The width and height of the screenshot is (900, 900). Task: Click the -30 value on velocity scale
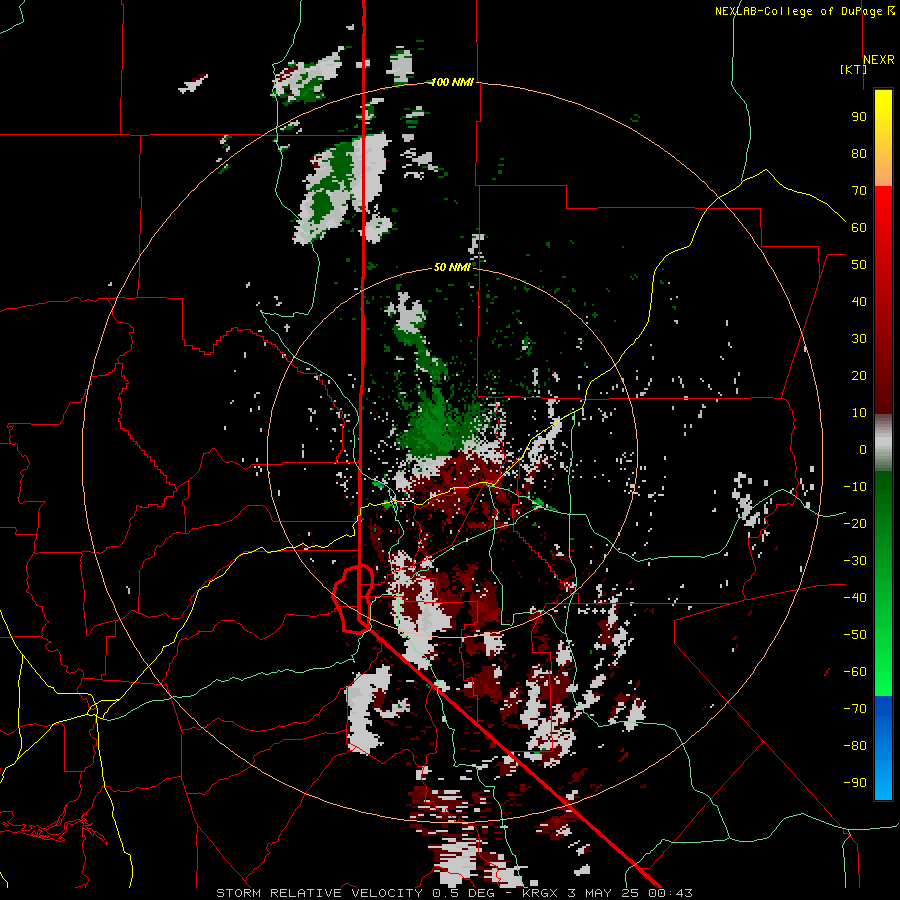[855, 561]
